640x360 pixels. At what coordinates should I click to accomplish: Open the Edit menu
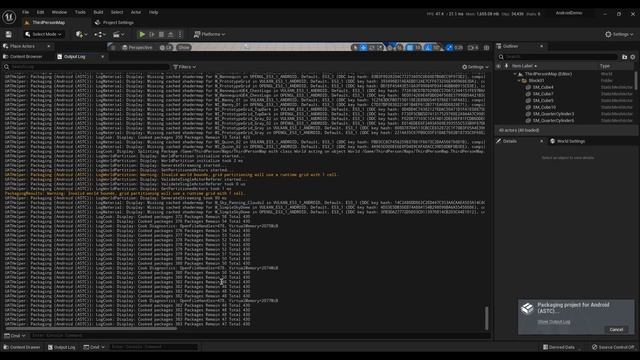(40, 12)
